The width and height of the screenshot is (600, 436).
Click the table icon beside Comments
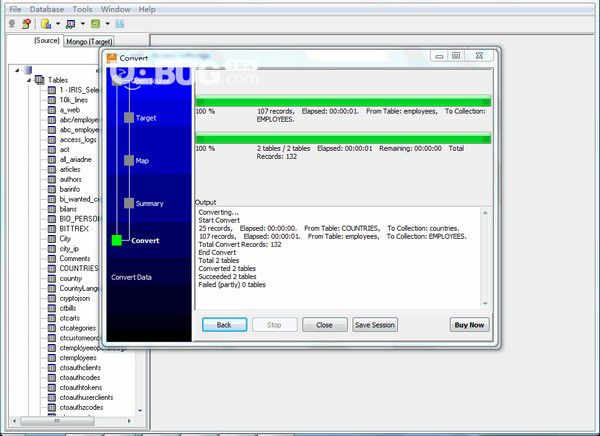coord(52,259)
